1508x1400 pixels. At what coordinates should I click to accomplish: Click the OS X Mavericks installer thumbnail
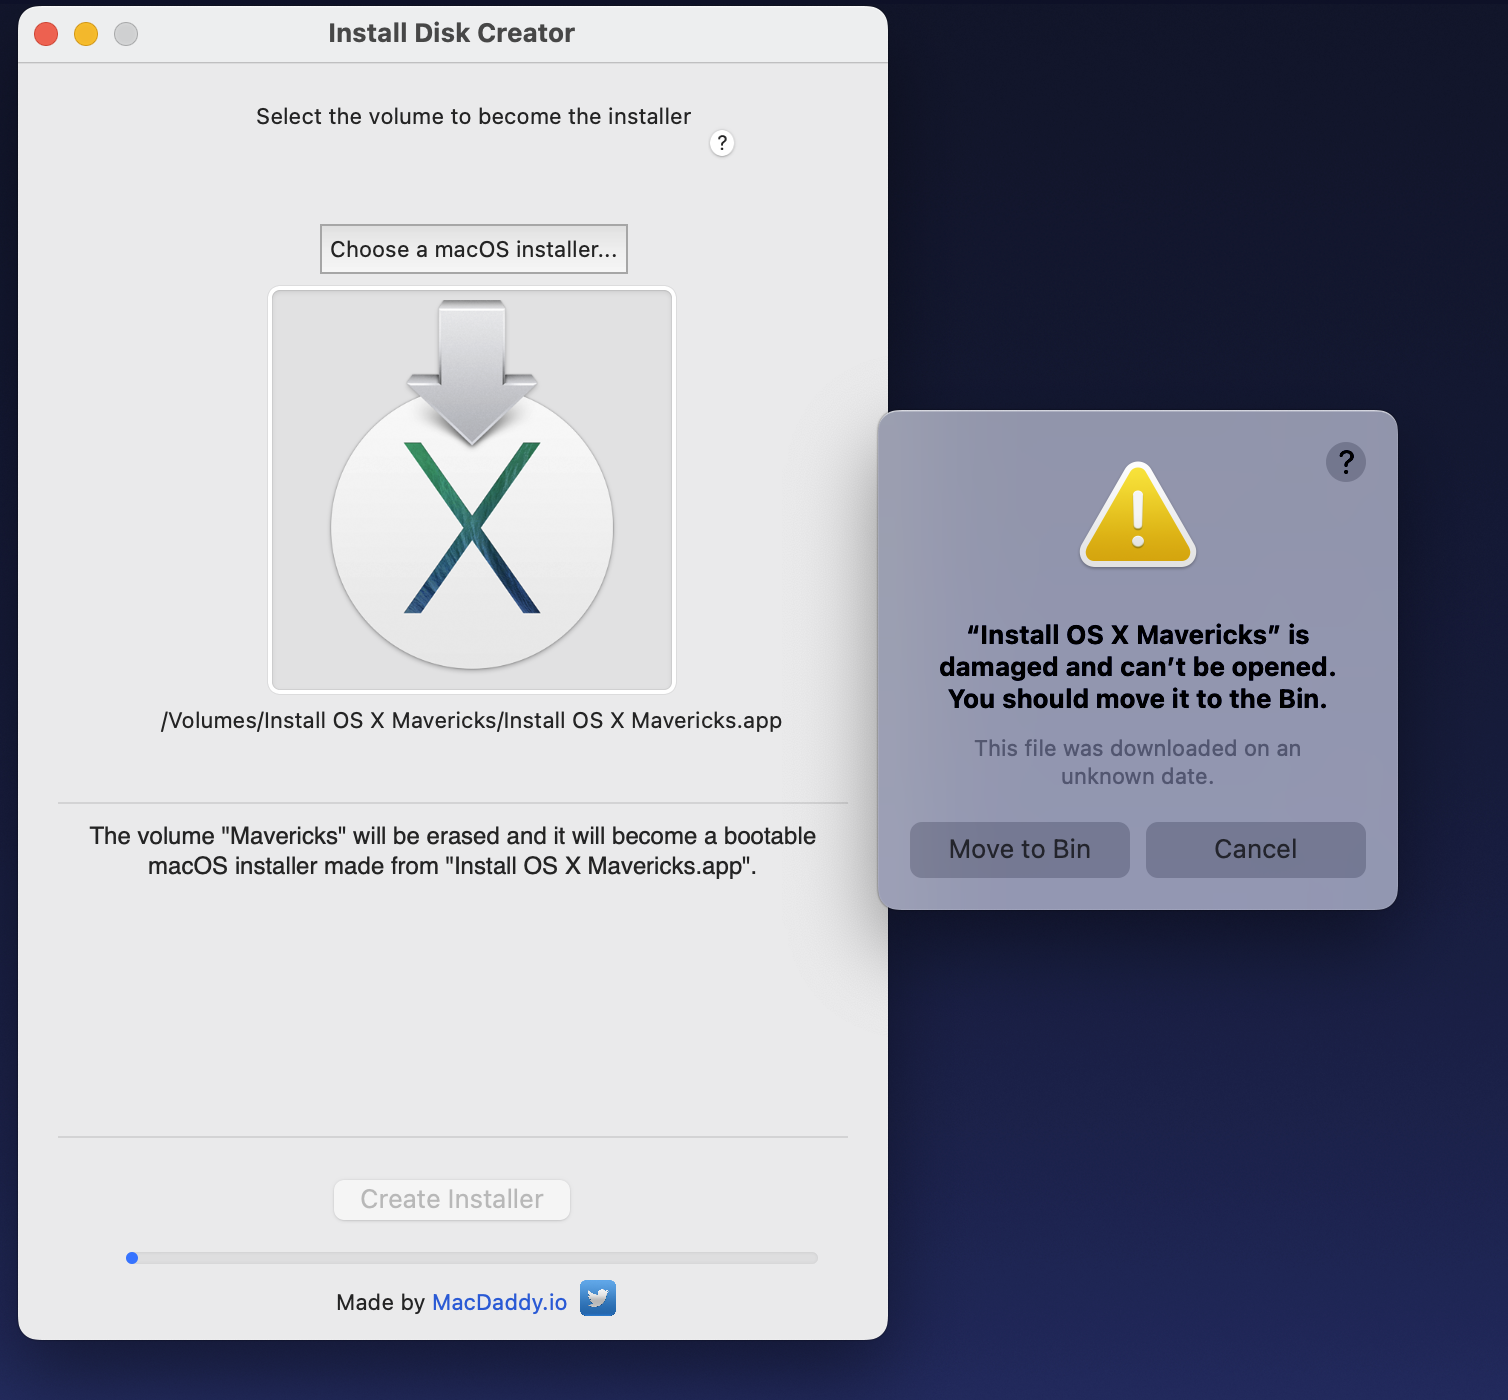click(472, 490)
